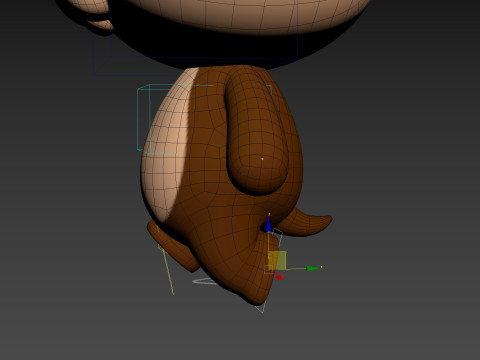The image size is (480, 360).
Task: Click the red X-axis gizmo handle
Action: coord(279,277)
